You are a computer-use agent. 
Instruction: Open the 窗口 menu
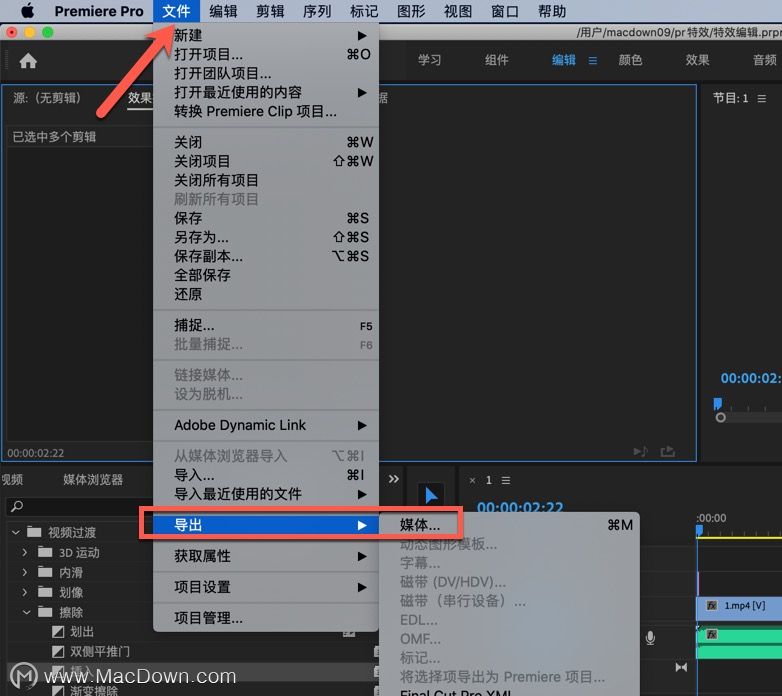point(505,11)
